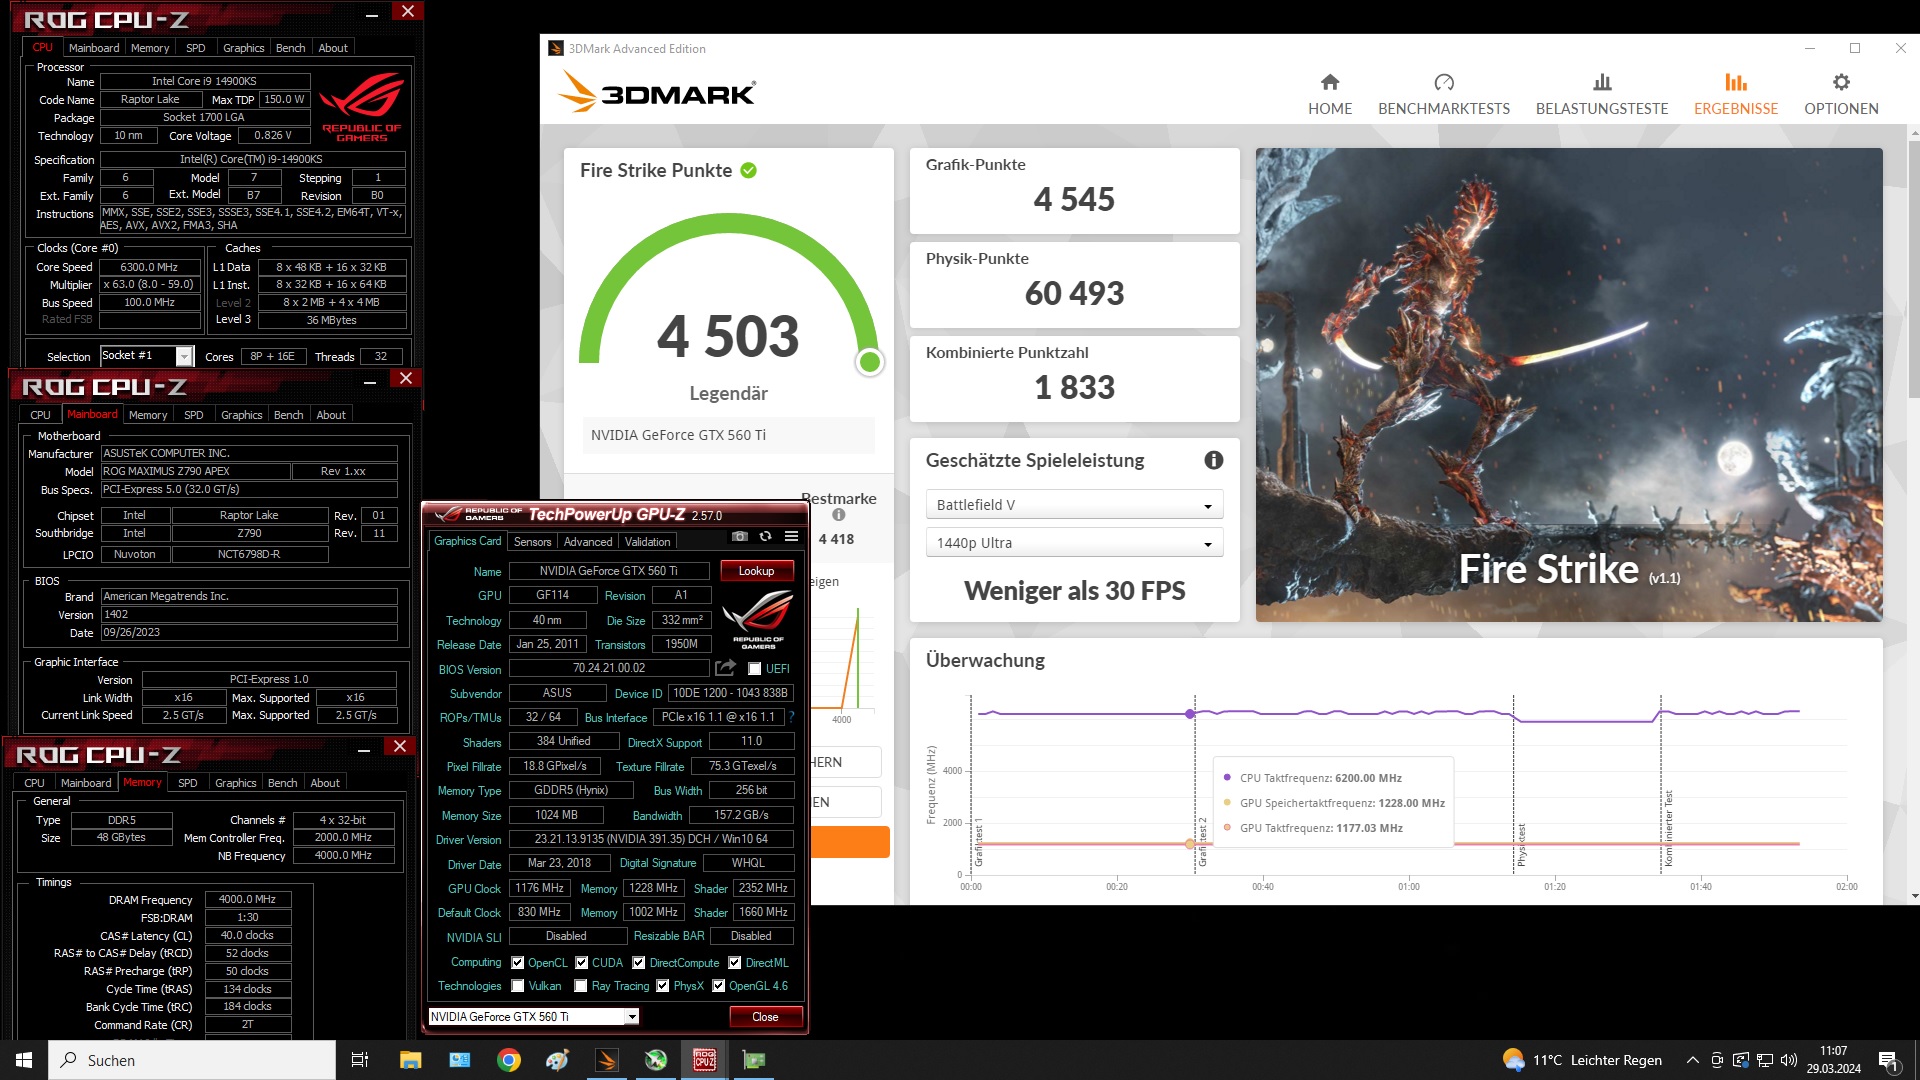
Task: Toggle DirectML checkbox in GPU-Z
Action: 735,963
